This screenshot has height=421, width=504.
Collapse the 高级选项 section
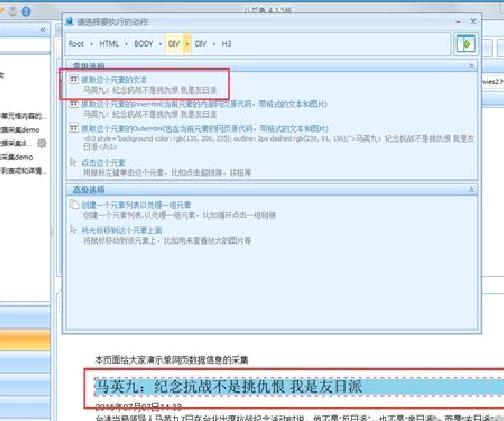click(x=471, y=189)
